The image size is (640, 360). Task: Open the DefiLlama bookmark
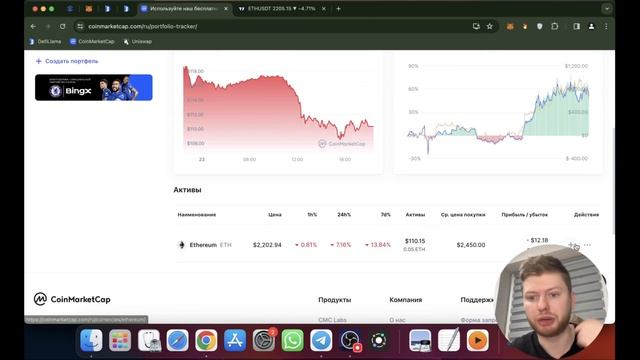pyautogui.click(x=45, y=42)
